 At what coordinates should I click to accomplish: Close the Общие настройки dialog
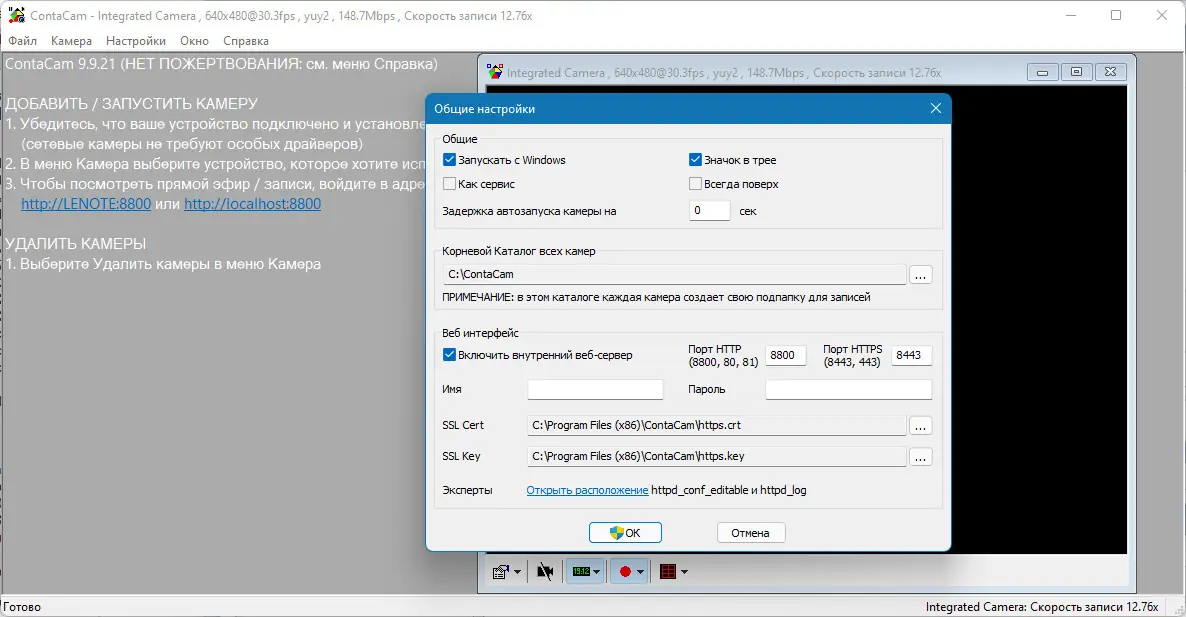[x=936, y=108]
